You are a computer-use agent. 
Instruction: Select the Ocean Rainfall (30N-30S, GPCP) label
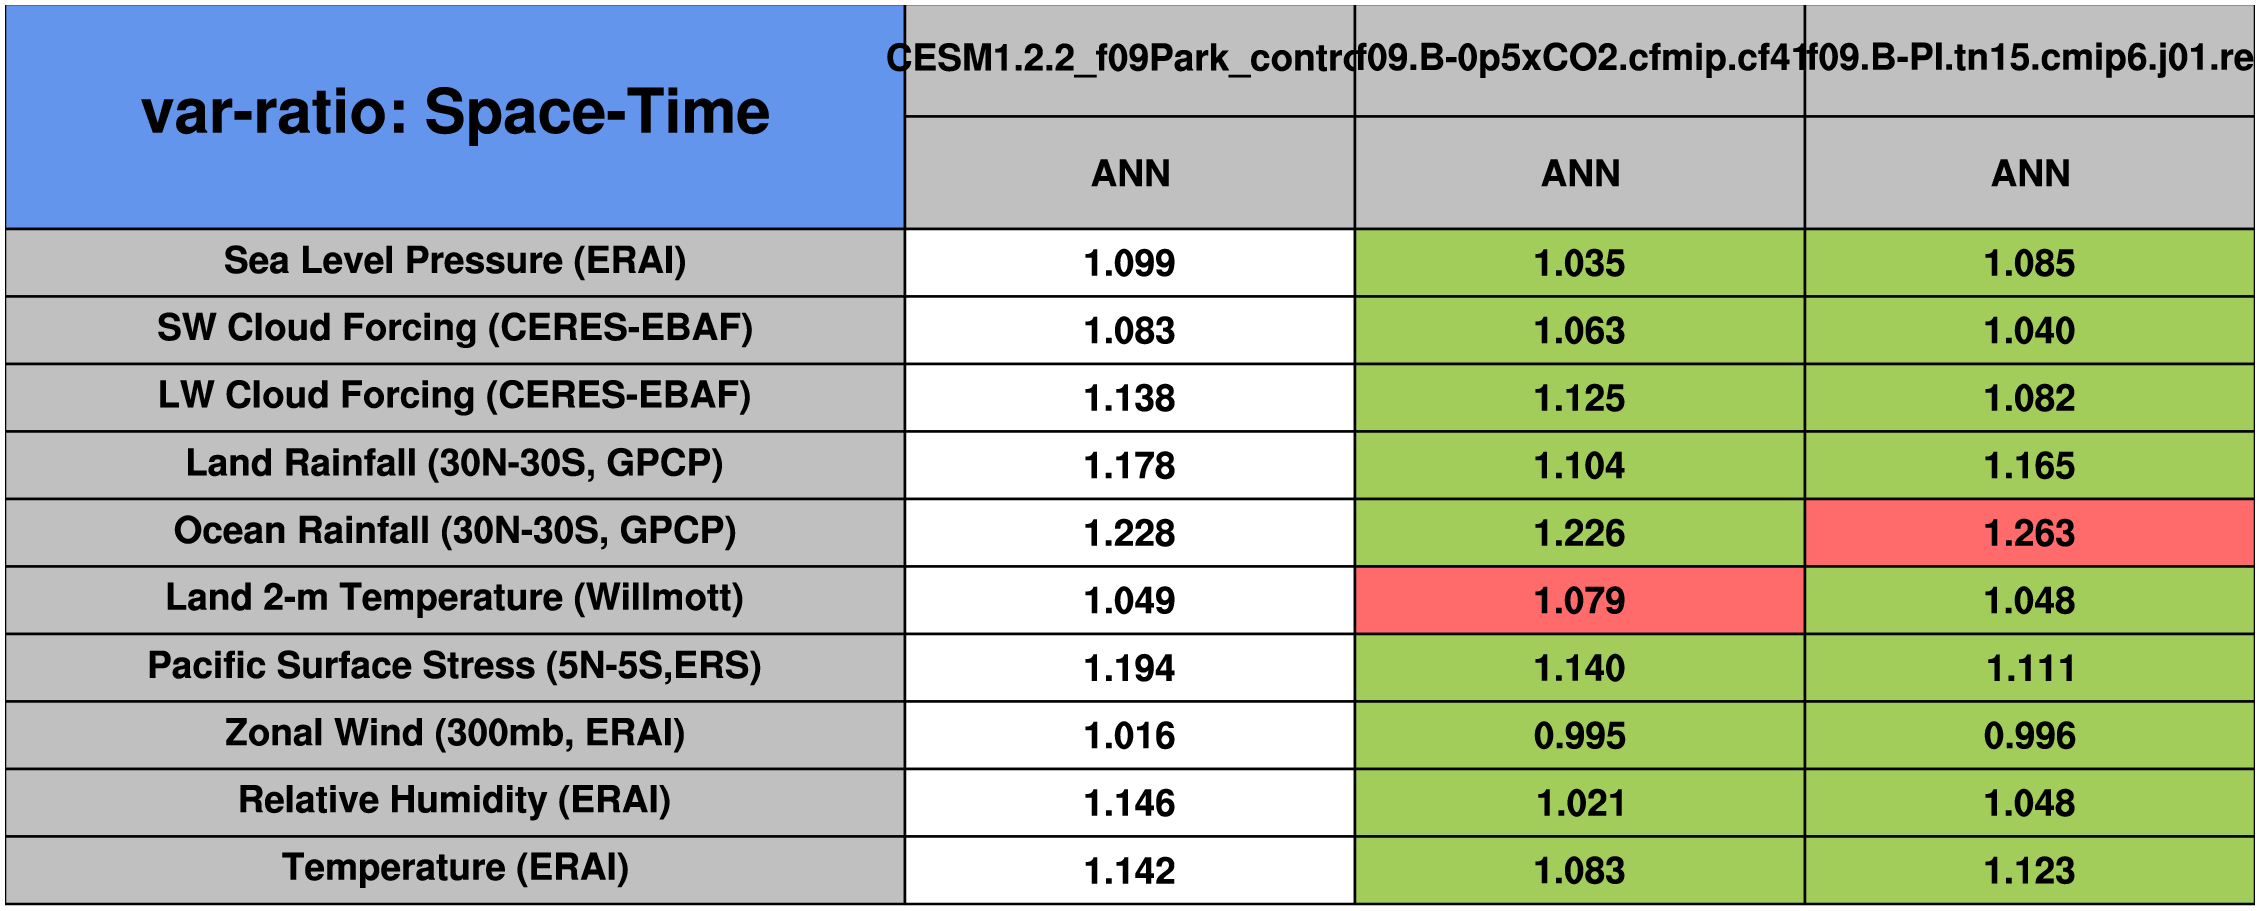[x=455, y=532]
